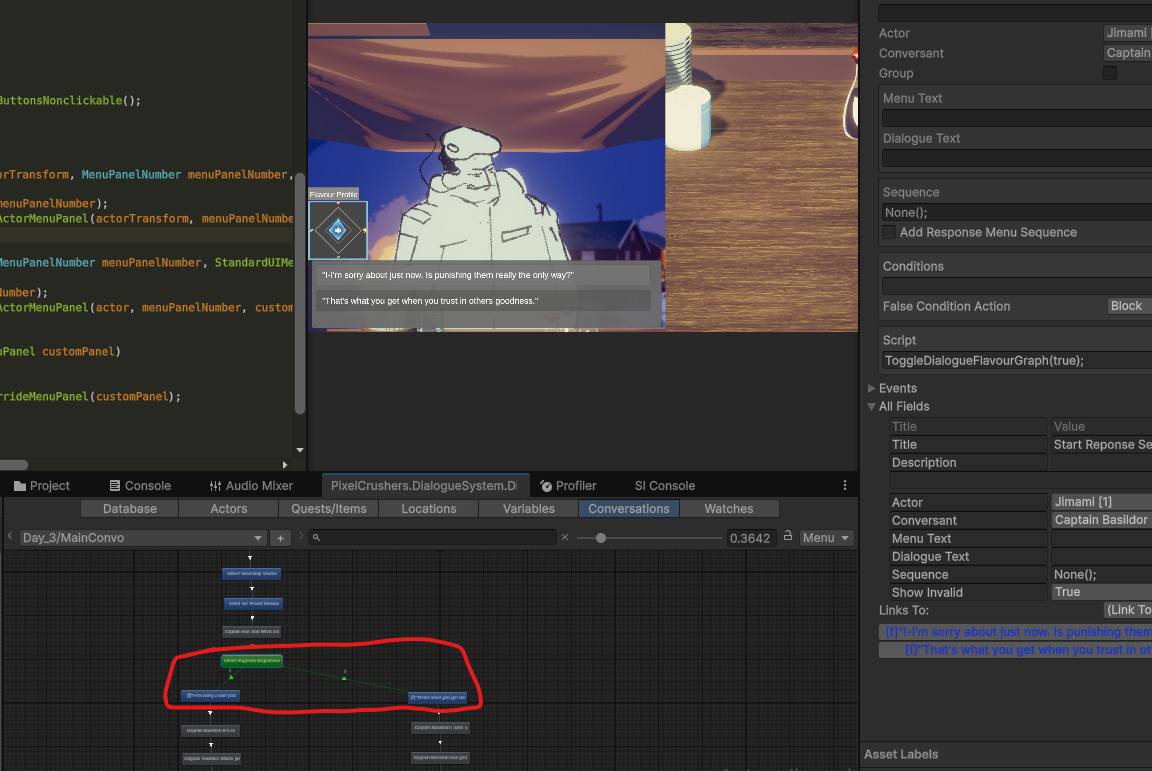
Task: Follow the "I-I'm sorry about just now" link
Action: (x=1015, y=632)
